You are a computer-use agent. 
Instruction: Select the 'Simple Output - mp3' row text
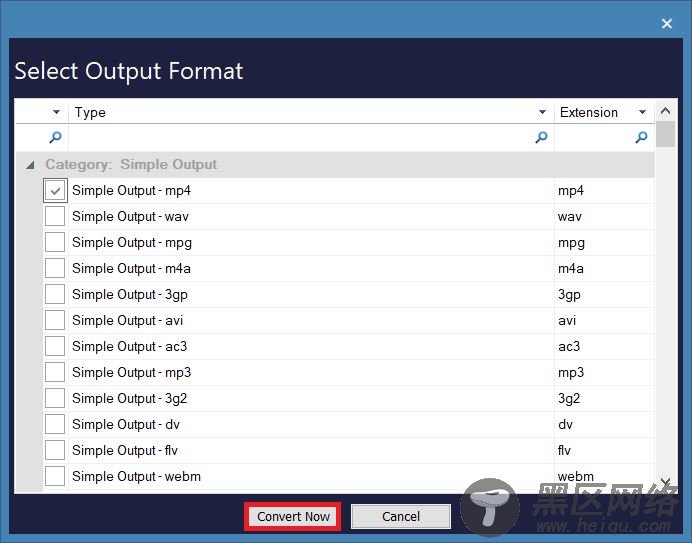click(x=132, y=373)
